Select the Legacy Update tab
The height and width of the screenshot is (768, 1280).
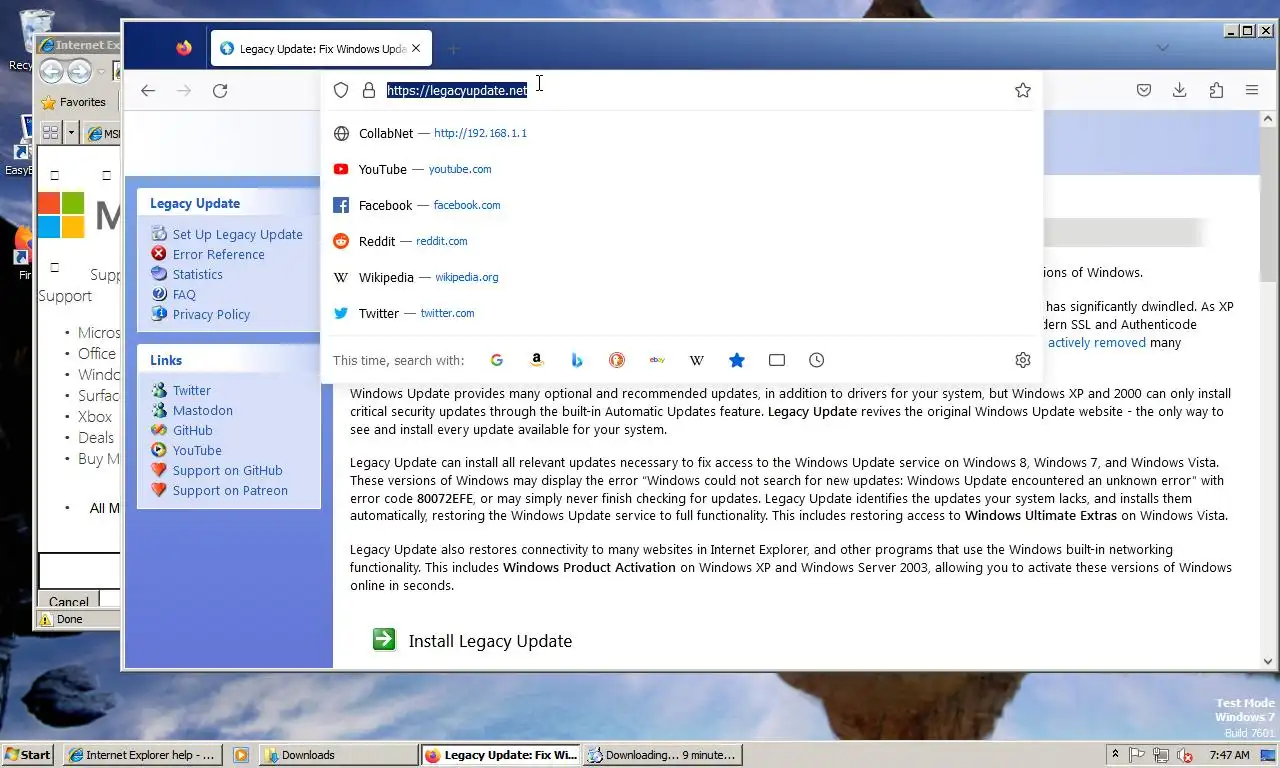pos(321,48)
